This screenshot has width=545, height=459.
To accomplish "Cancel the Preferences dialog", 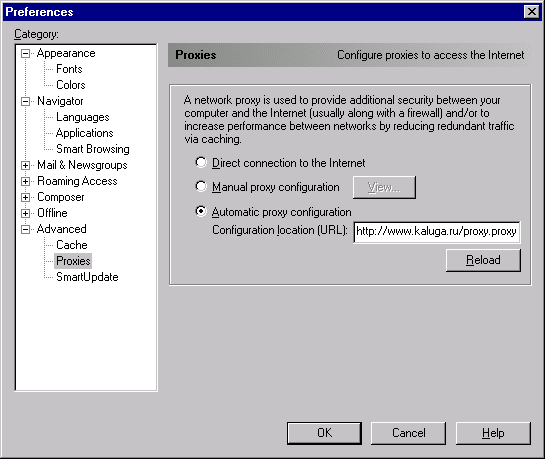I will 408,433.
